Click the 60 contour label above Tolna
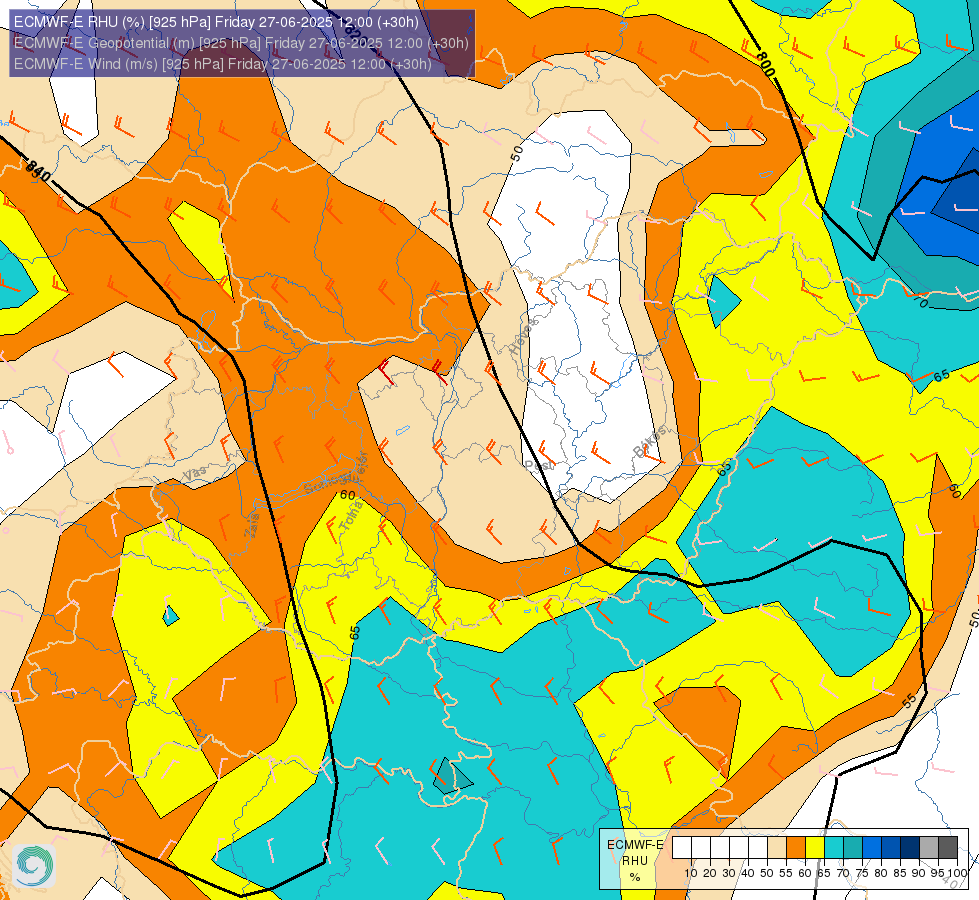 click(x=348, y=495)
